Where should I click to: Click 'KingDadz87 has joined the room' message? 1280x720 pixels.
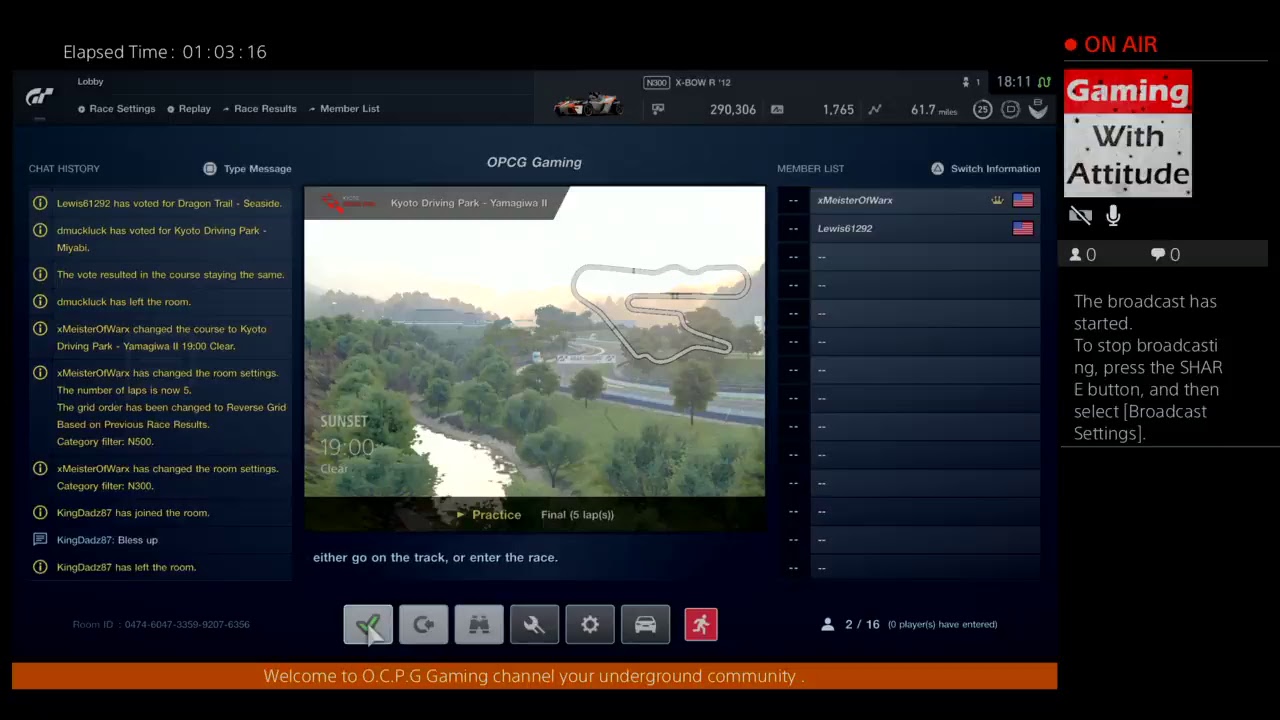(133, 513)
